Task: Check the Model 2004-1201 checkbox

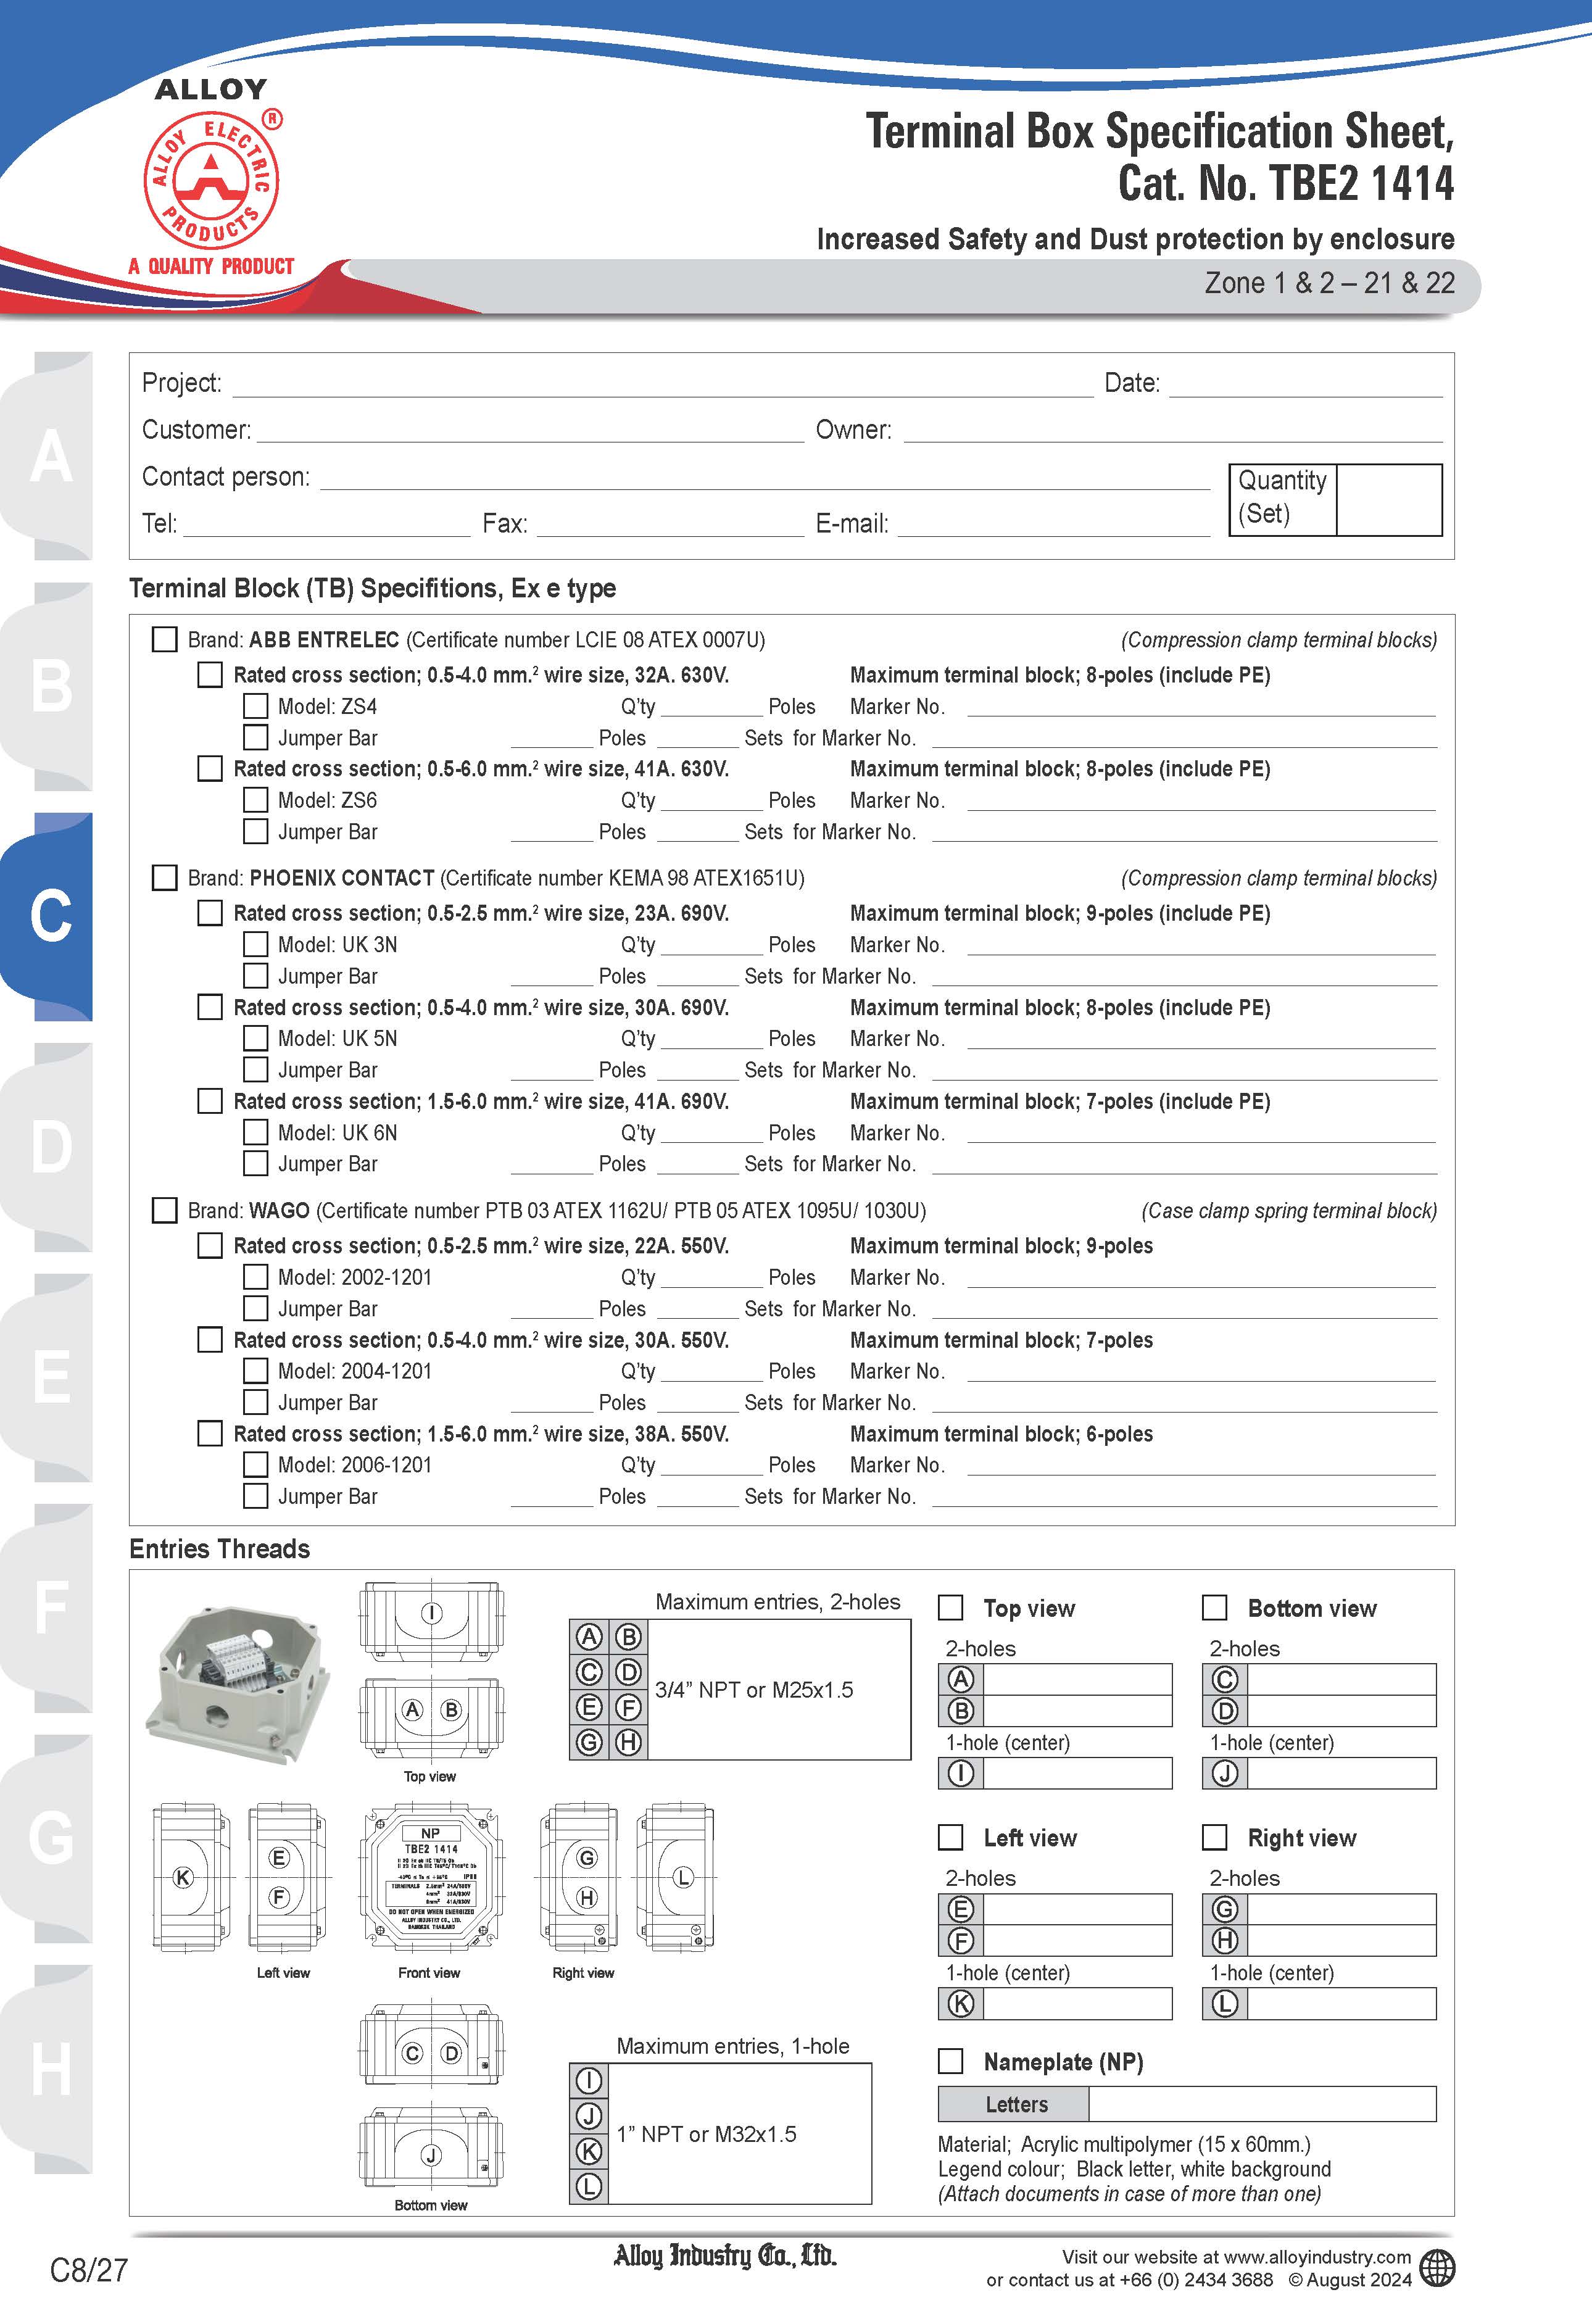Action: pos(256,1370)
